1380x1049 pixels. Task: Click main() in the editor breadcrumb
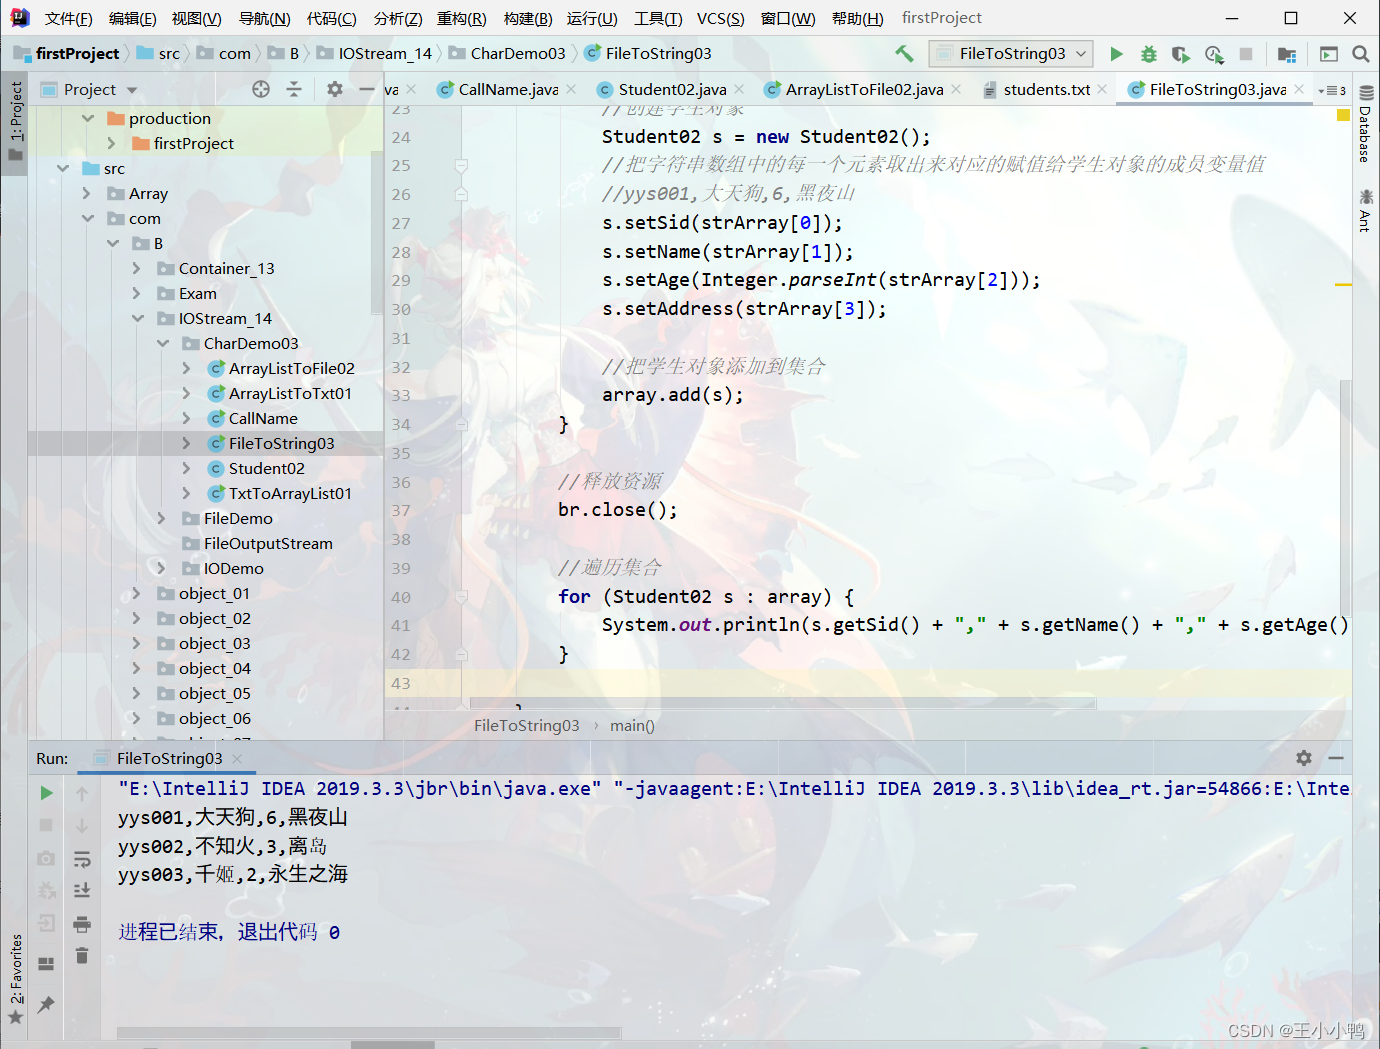pos(632,725)
